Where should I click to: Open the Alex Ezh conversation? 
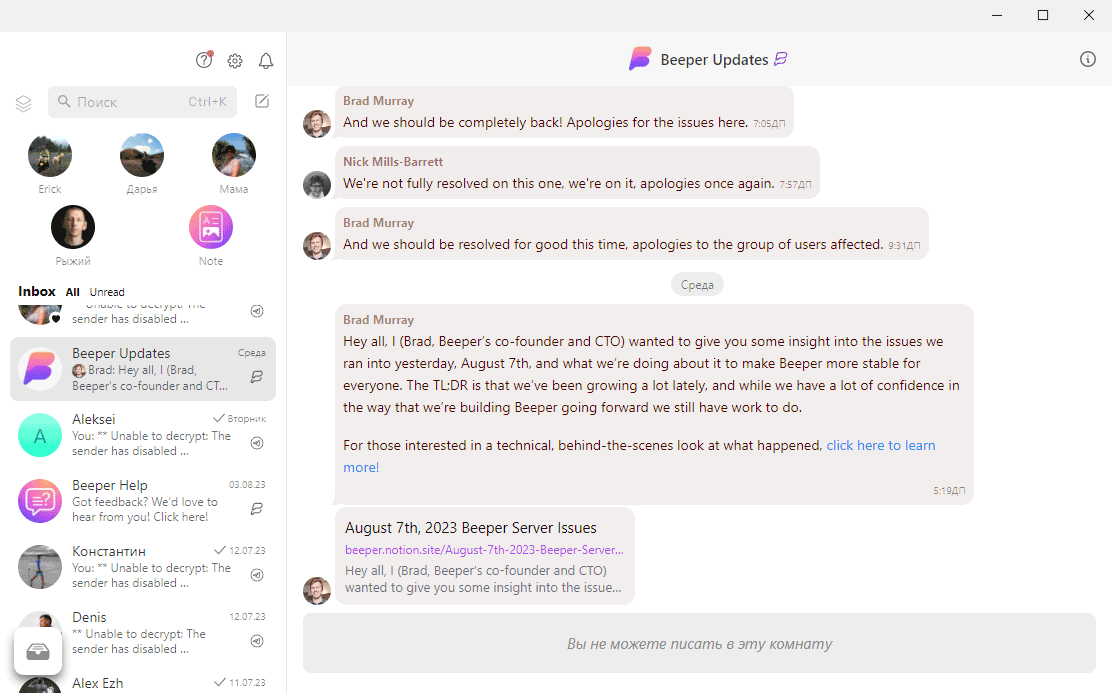pos(143,682)
